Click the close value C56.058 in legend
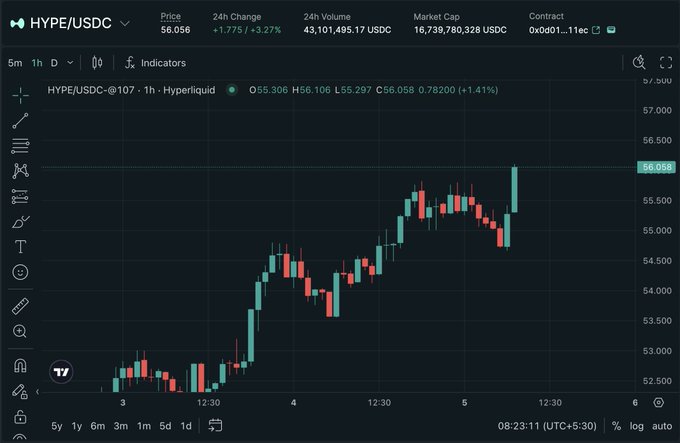 395,90
